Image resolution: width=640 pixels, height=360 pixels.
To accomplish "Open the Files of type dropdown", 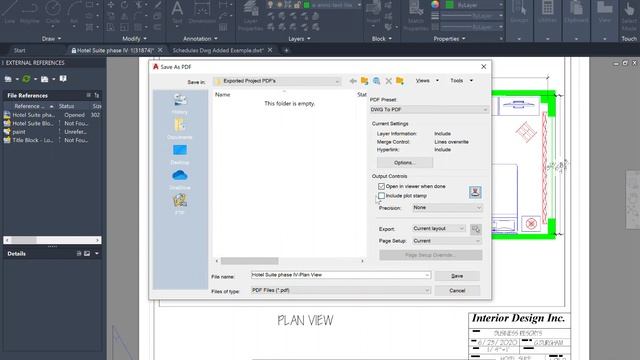I will 340,290.
